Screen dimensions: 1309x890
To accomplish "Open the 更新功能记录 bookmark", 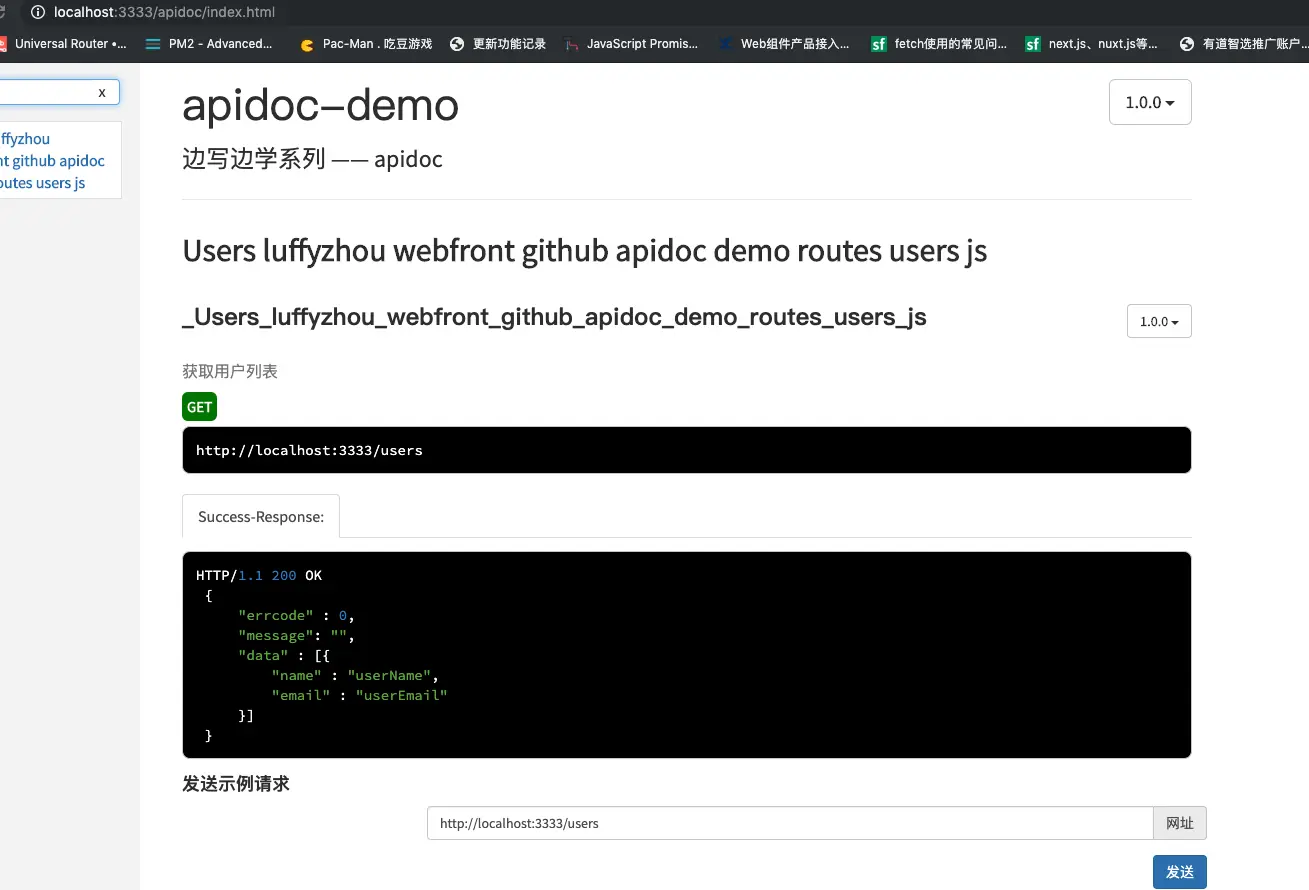I will point(498,43).
